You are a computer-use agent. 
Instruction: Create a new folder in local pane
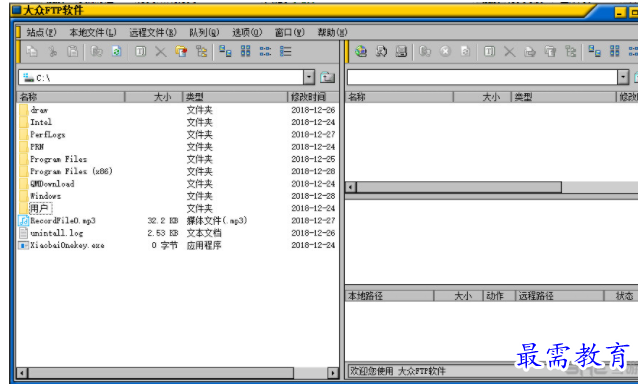click(x=181, y=52)
